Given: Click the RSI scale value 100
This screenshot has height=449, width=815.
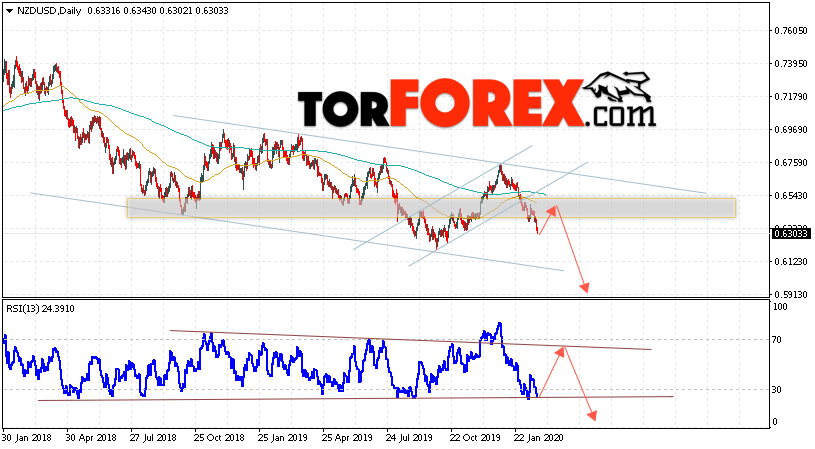Looking at the screenshot, I should coord(780,307).
